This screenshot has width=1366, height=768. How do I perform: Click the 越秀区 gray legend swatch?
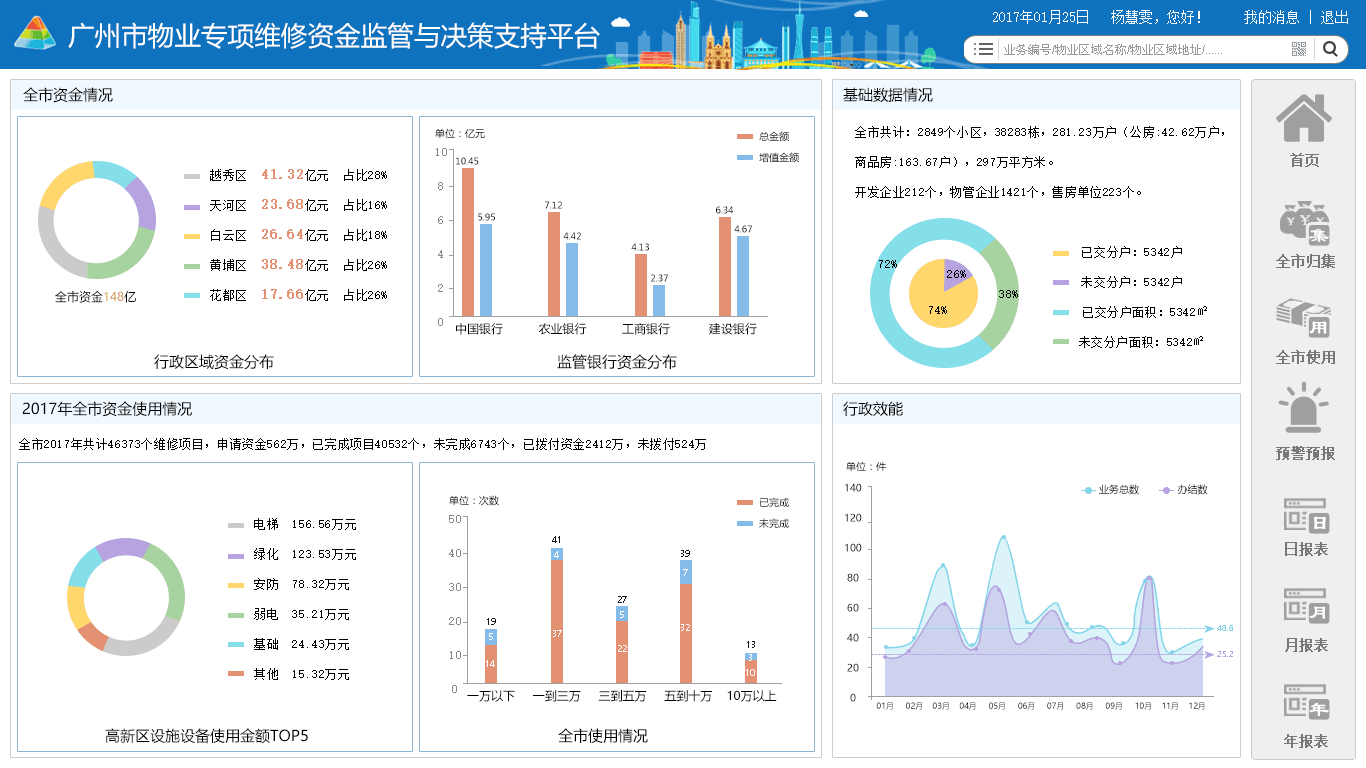click(x=192, y=176)
